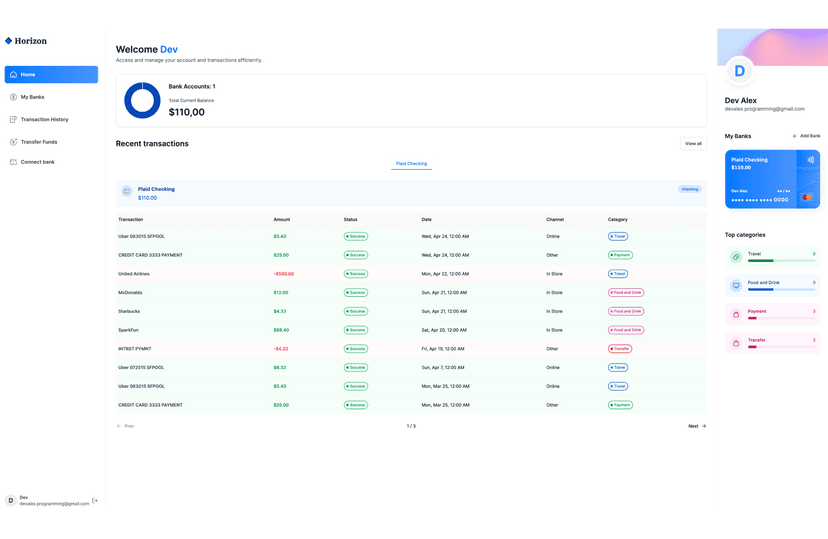This screenshot has height=539, width=828.
Task: Click the Plaid Checking account icon
Action: [x=127, y=191]
